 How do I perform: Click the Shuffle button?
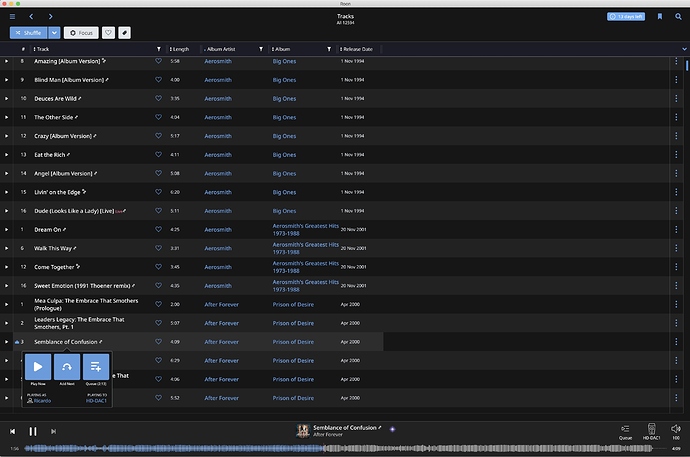[x=29, y=33]
